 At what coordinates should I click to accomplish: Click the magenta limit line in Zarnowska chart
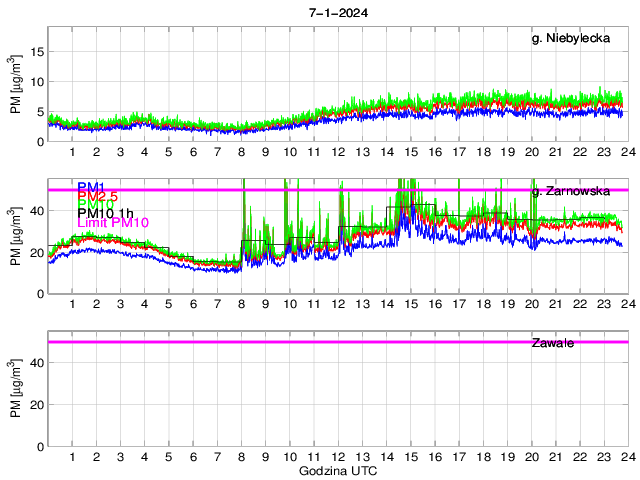[338, 190]
